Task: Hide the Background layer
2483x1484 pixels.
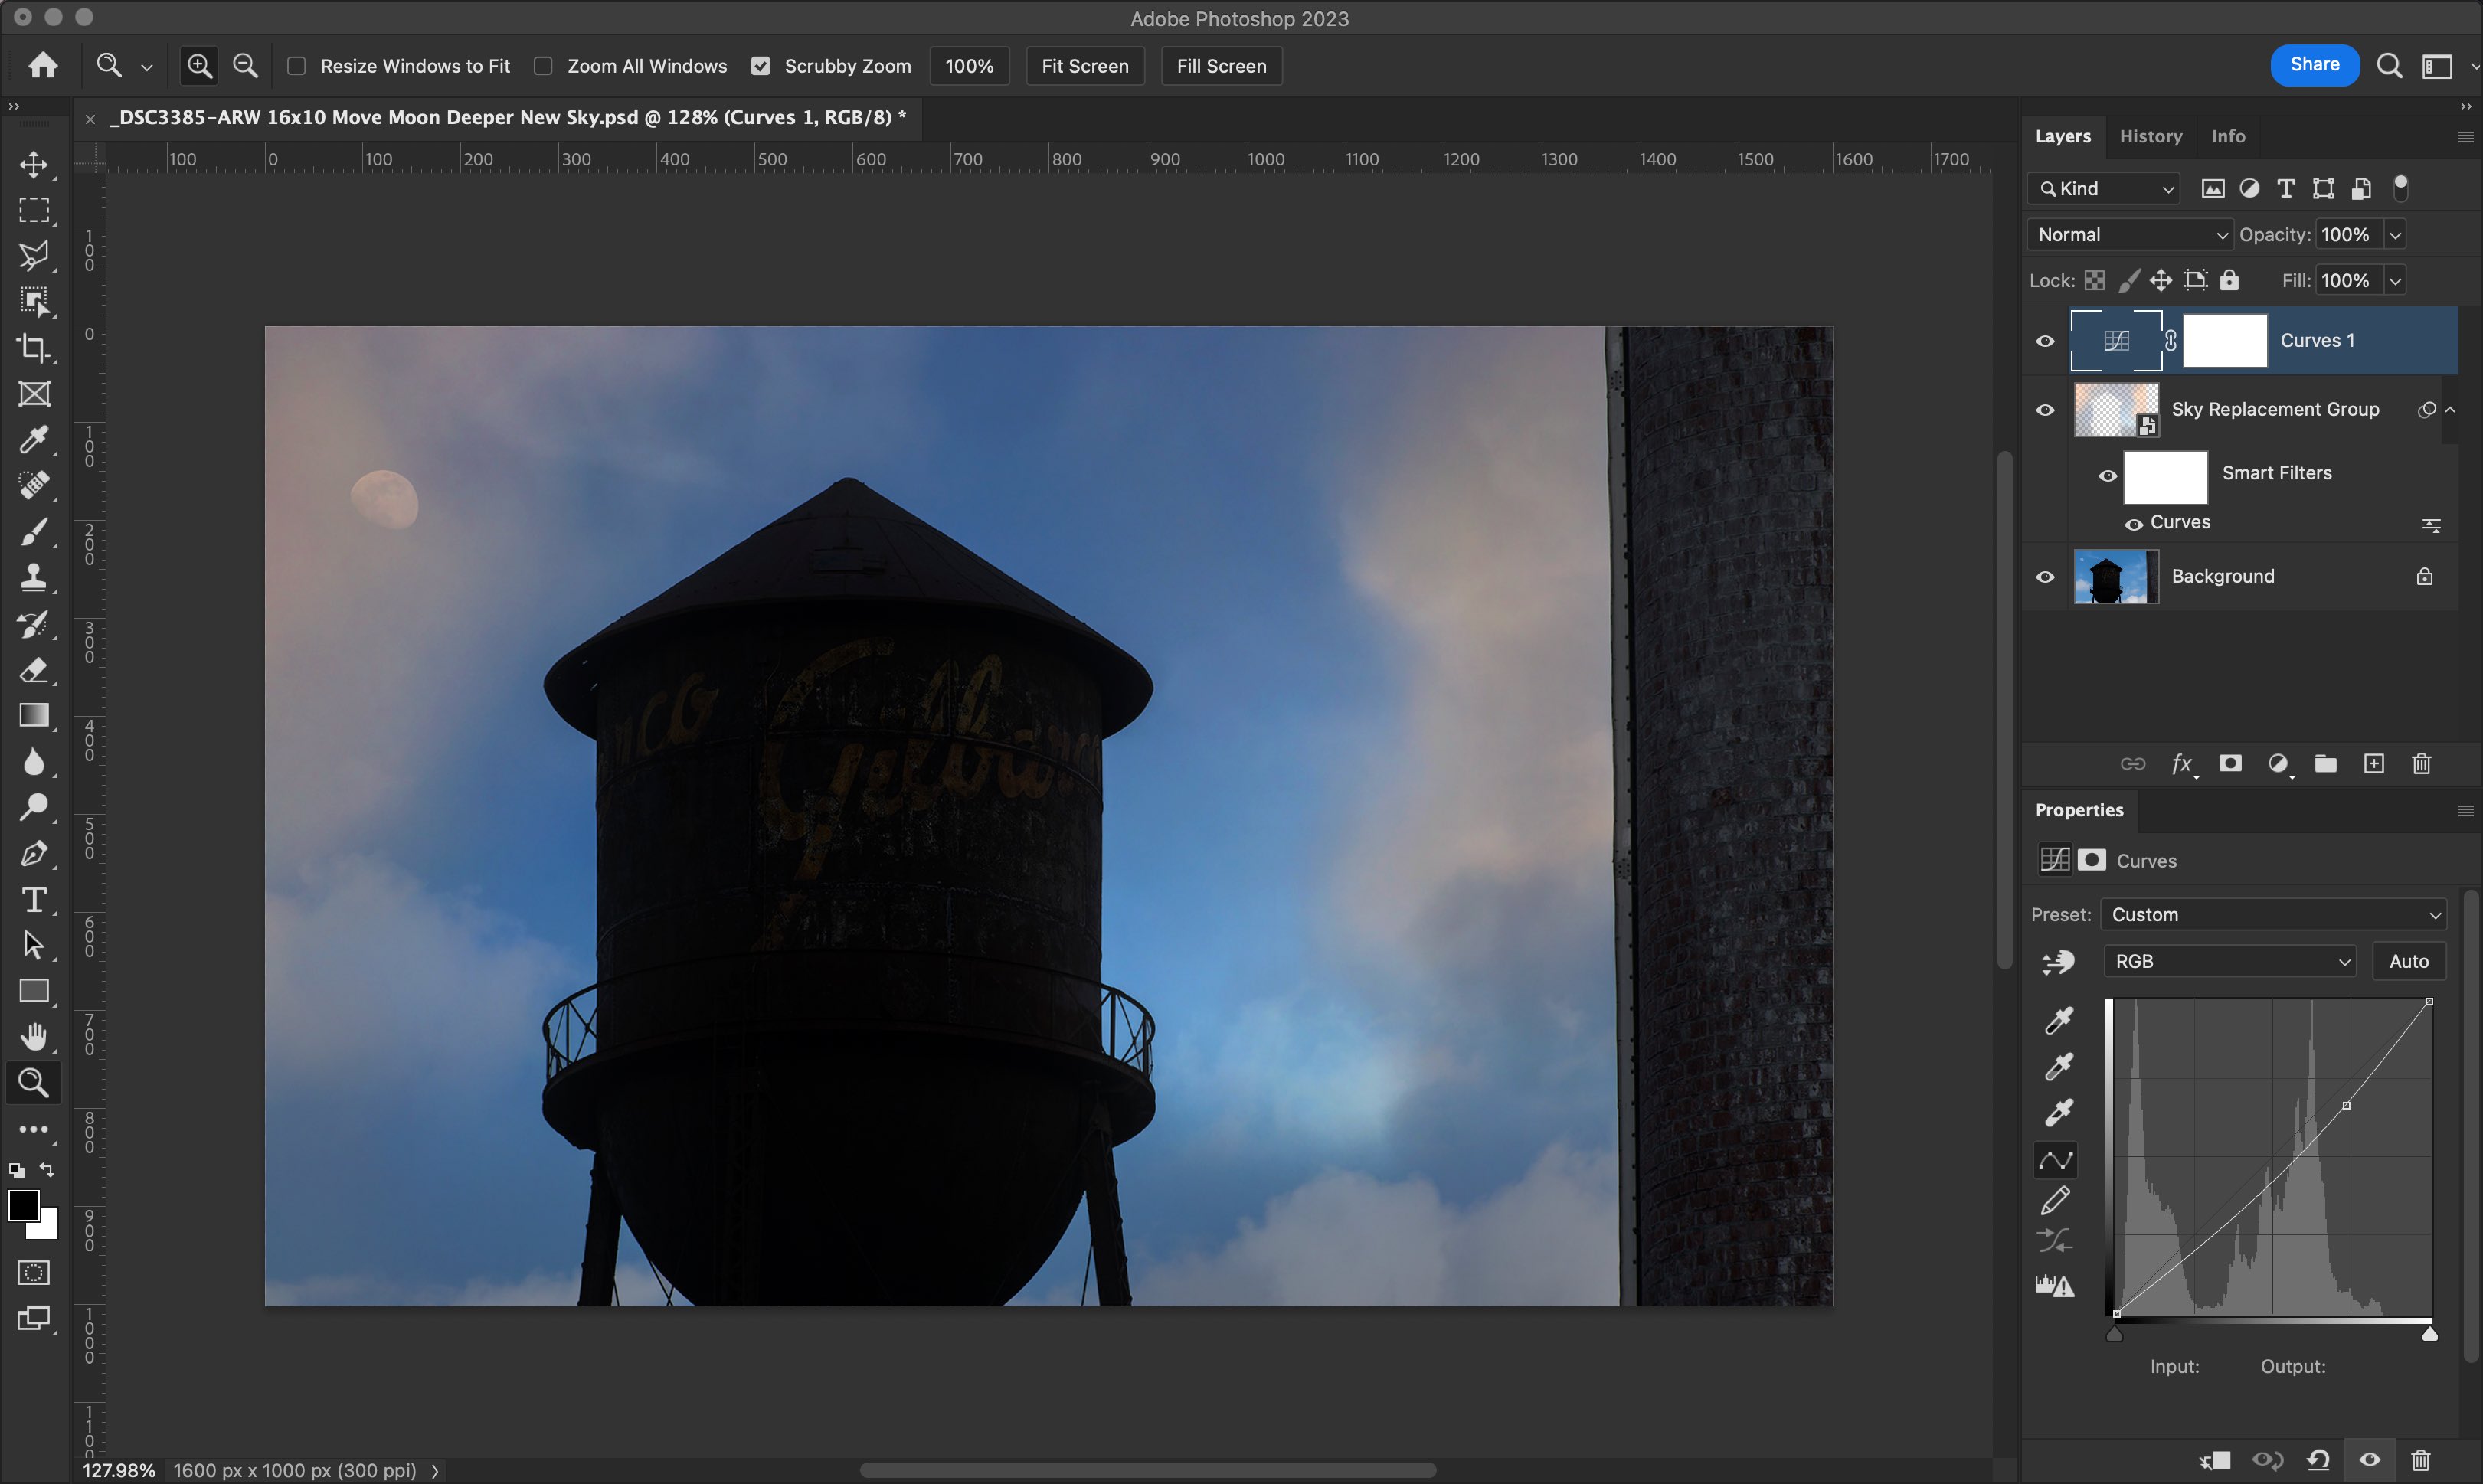Action: 2045,577
